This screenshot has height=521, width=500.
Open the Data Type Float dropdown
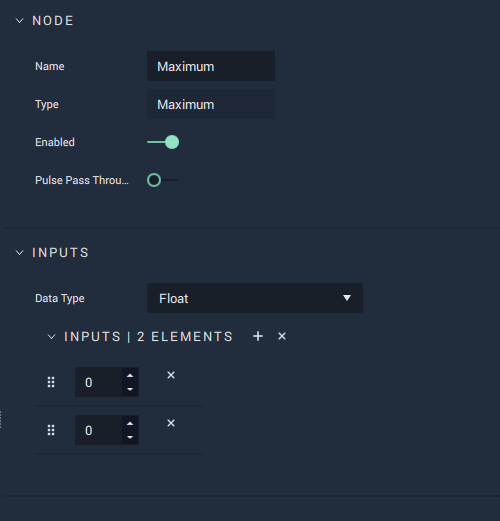pos(255,298)
